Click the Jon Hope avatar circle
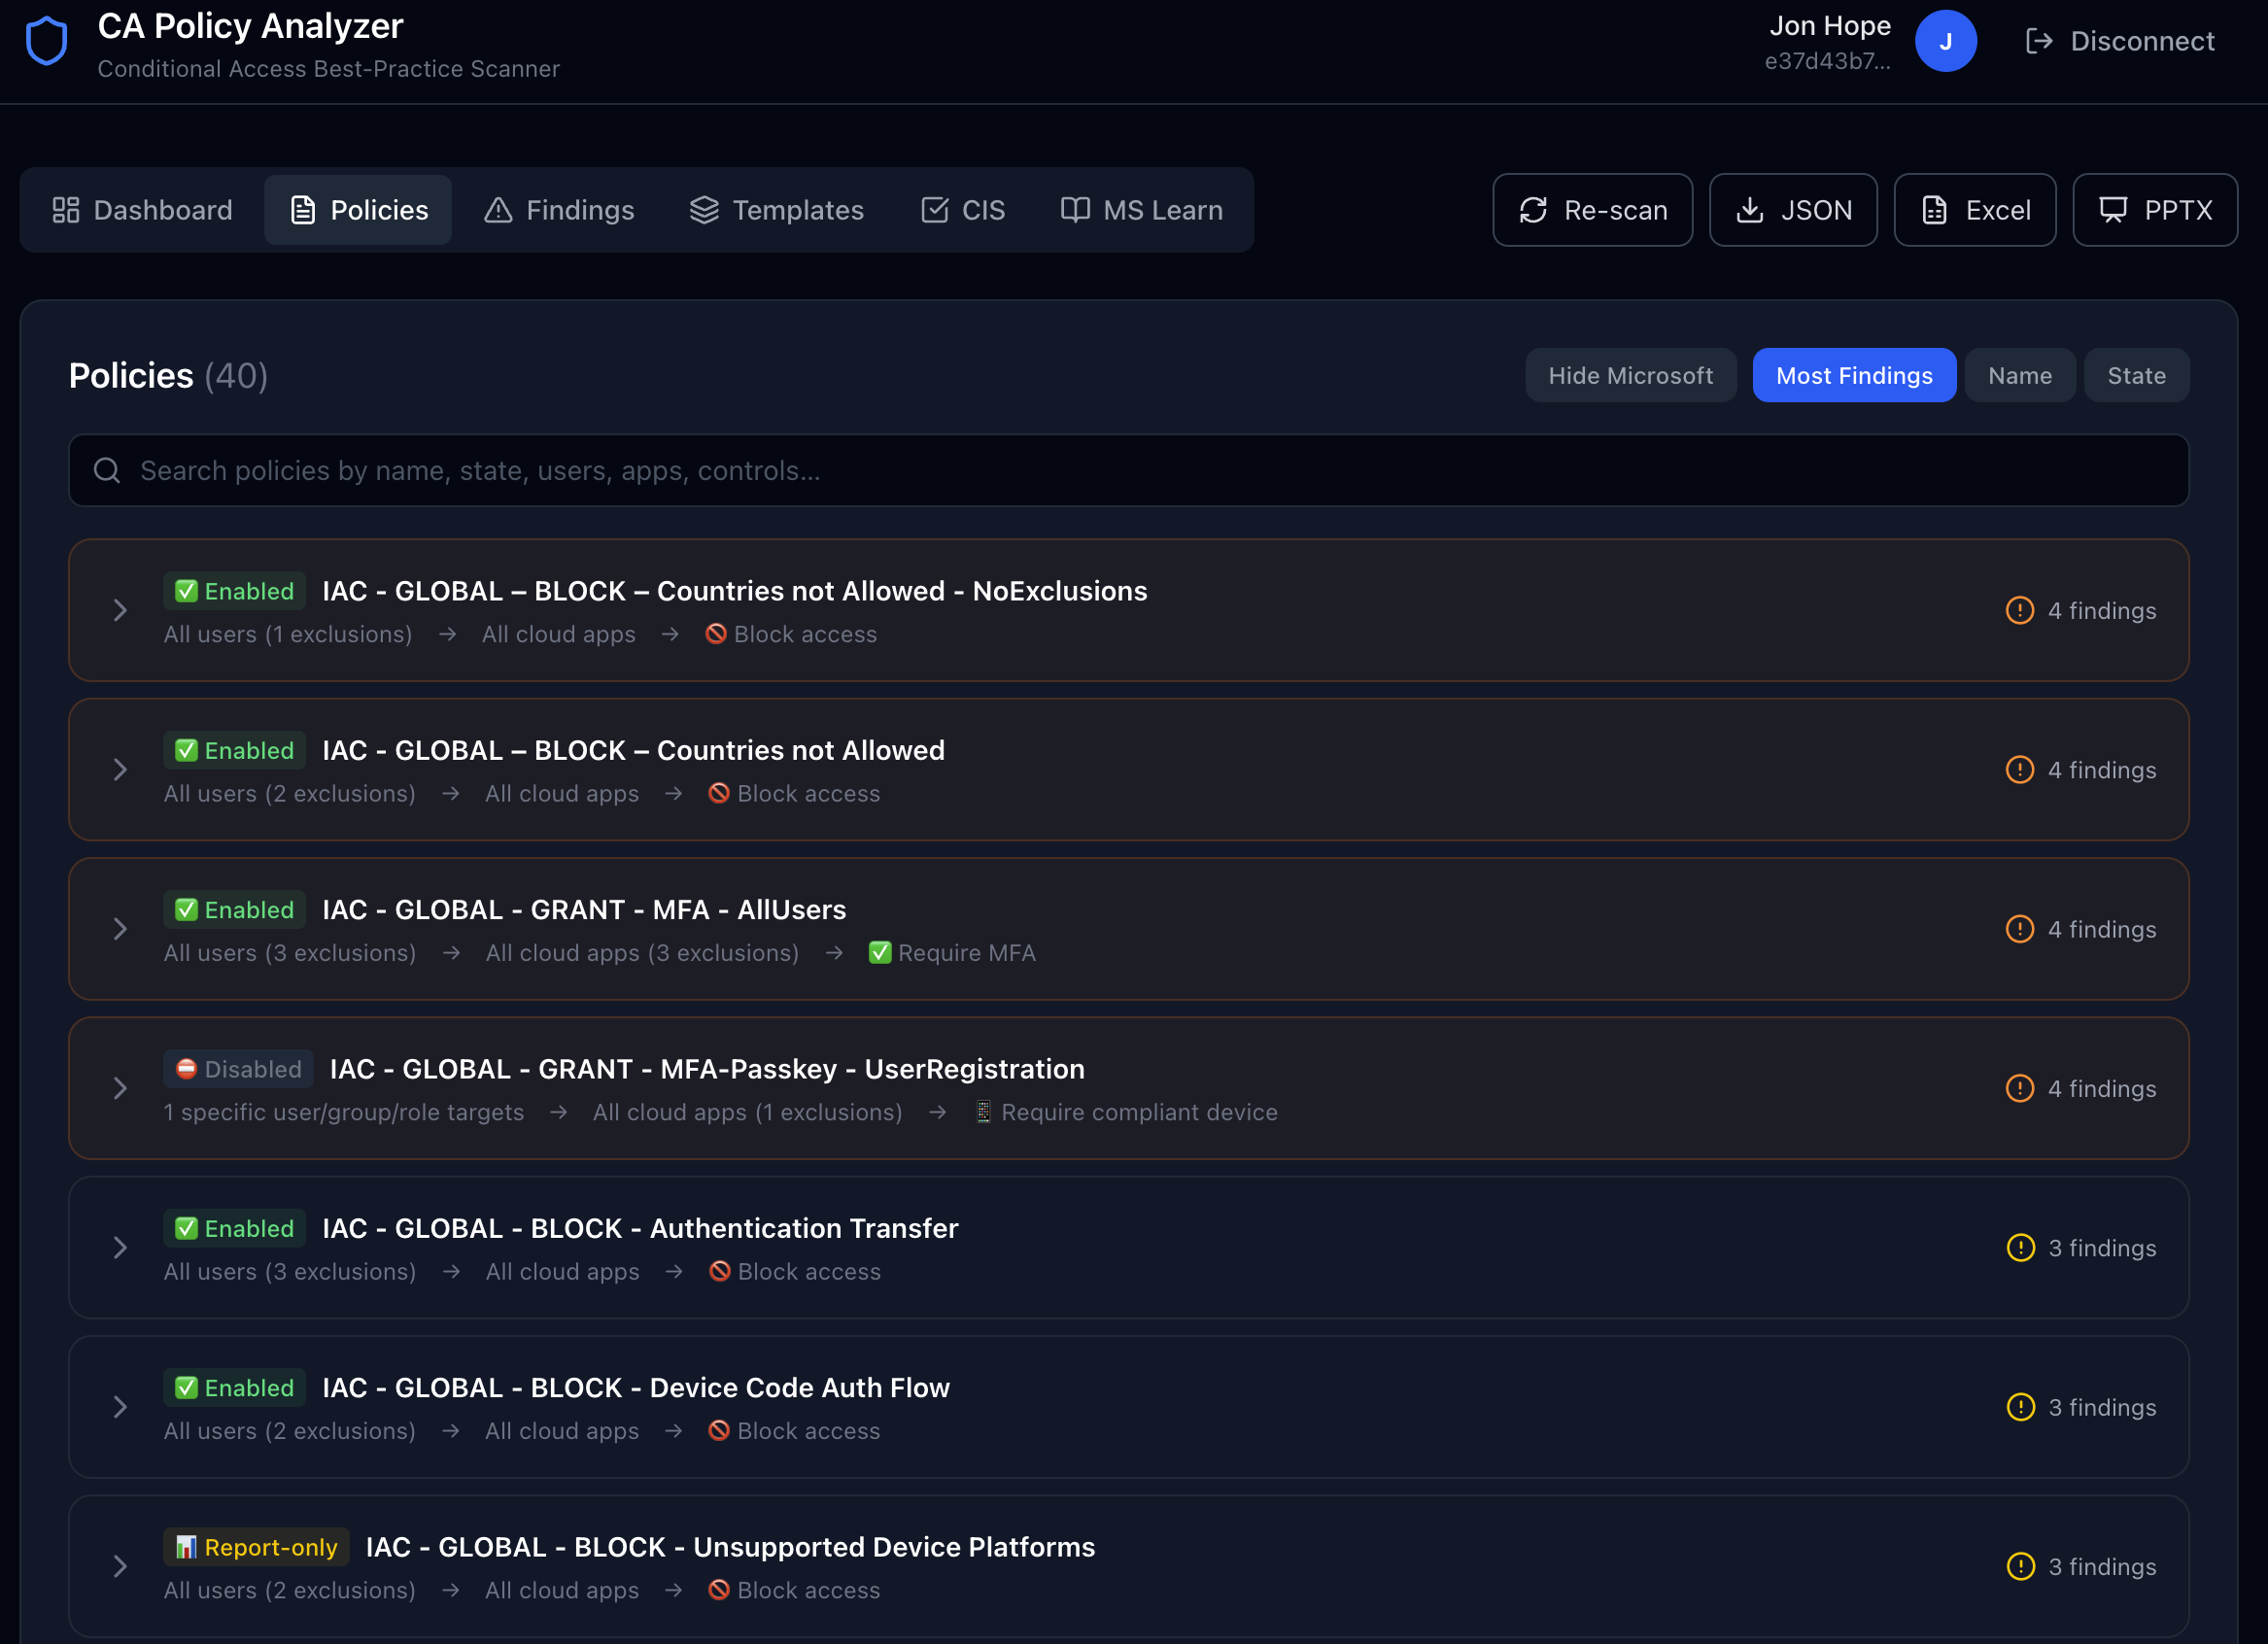Image resolution: width=2268 pixels, height=1644 pixels. click(1945, 41)
